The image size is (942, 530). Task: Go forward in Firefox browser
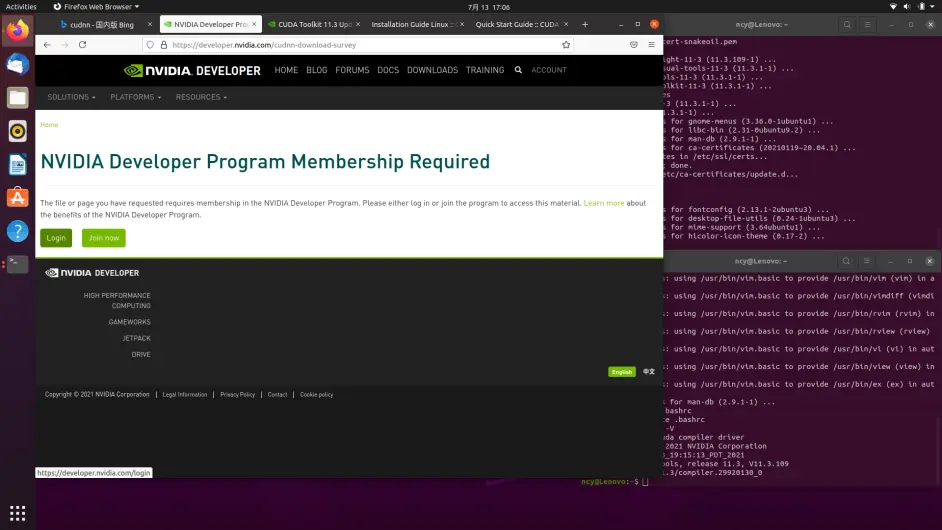pyautogui.click(x=65, y=44)
